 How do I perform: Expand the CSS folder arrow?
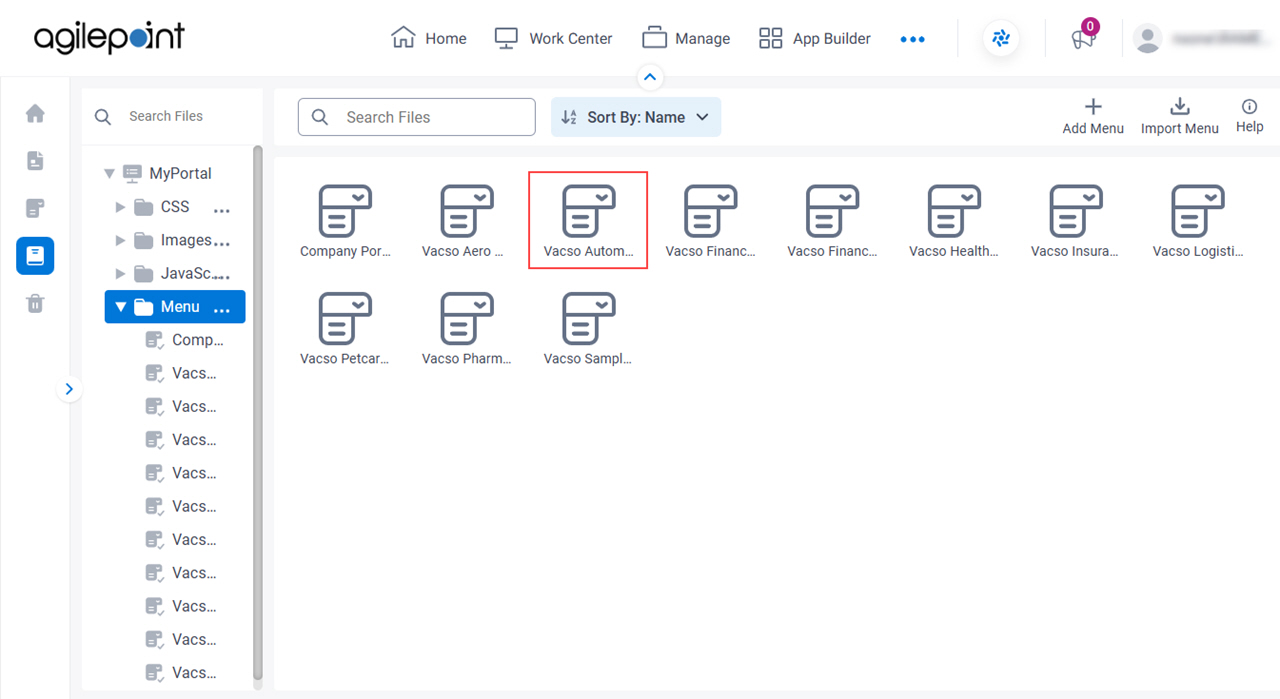pyautogui.click(x=120, y=207)
